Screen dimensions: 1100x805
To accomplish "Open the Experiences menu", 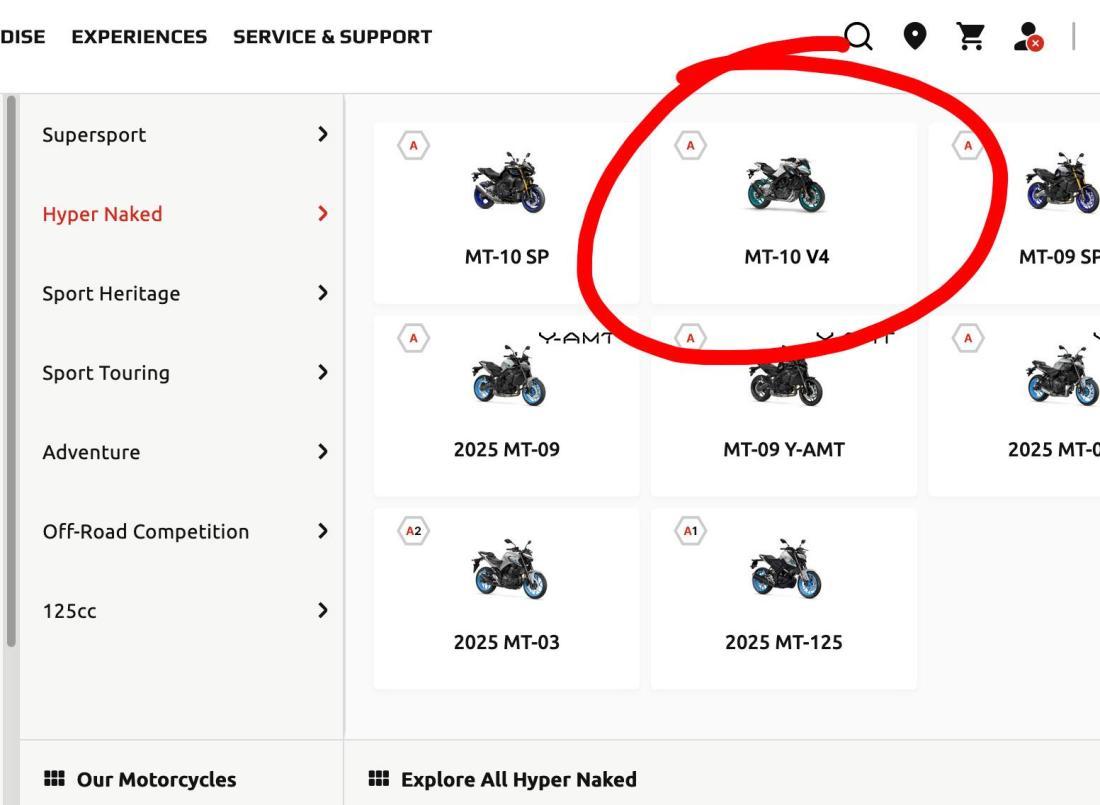I will point(139,37).
